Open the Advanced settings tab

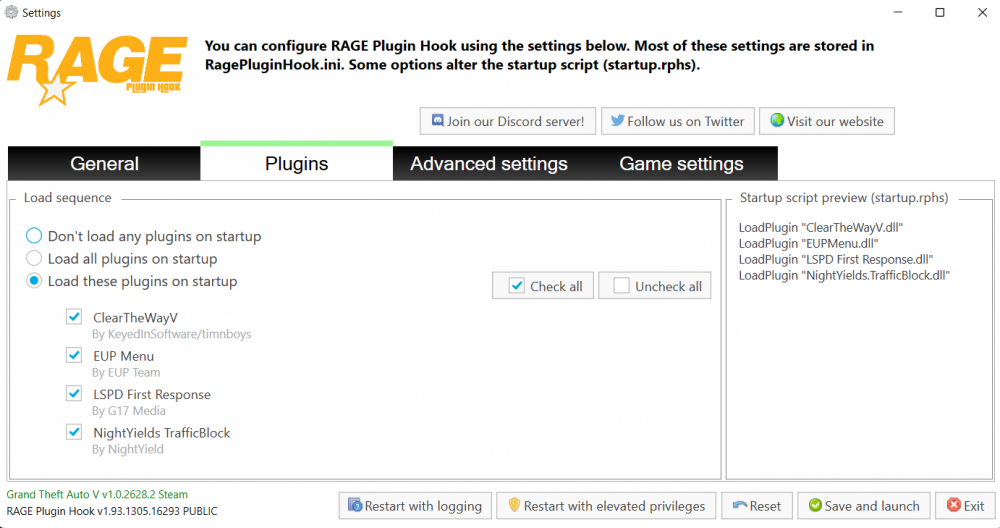(x=489, y=163)
